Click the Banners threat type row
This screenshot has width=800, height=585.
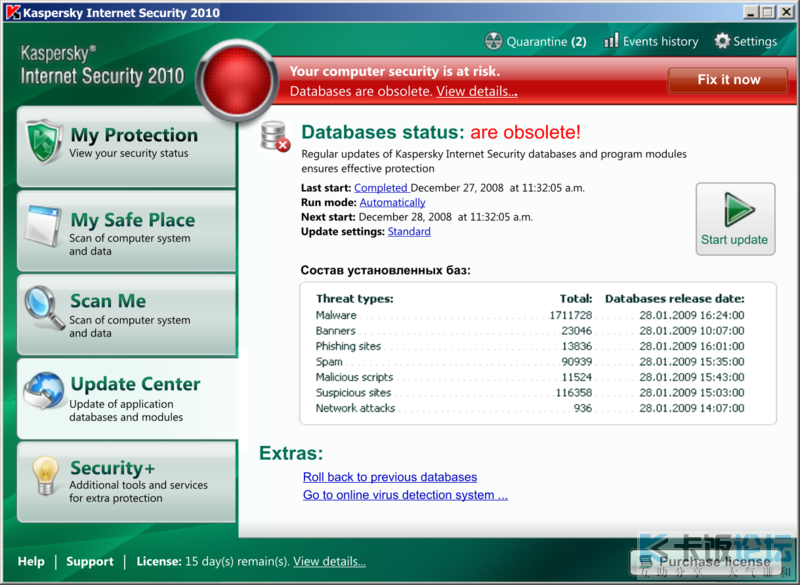point(530,330)
